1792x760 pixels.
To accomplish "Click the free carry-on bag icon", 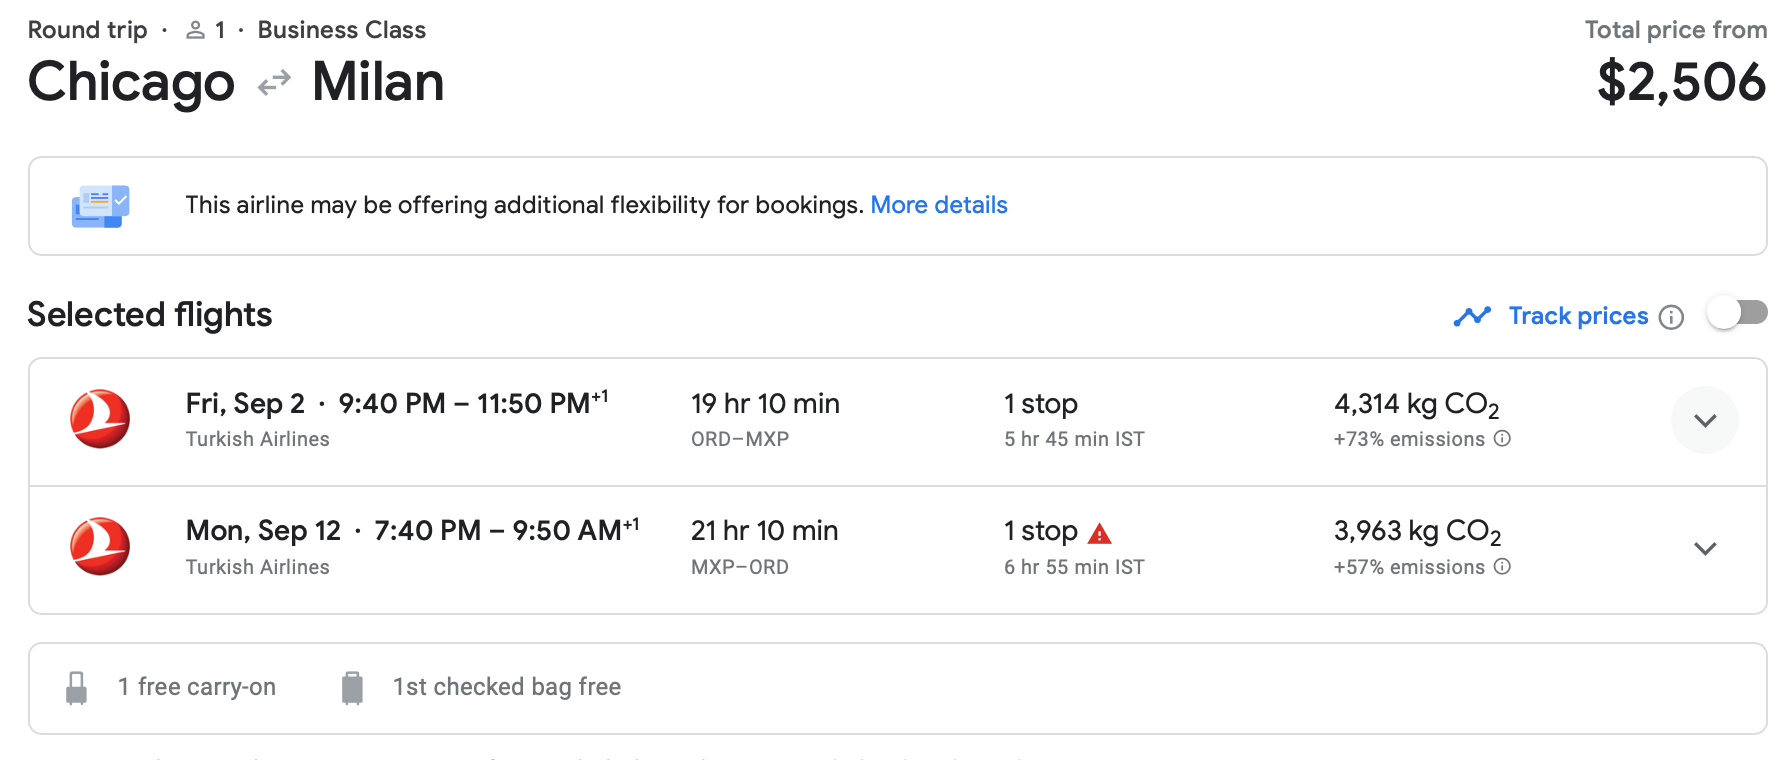I will pos(76,688).
